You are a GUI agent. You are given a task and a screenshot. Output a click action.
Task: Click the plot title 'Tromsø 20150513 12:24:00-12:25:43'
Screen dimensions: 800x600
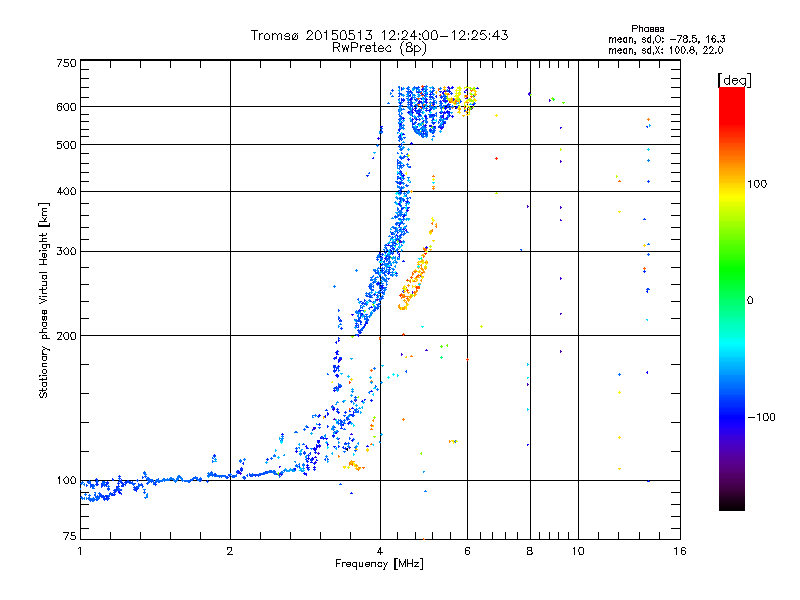coord(379,35)
